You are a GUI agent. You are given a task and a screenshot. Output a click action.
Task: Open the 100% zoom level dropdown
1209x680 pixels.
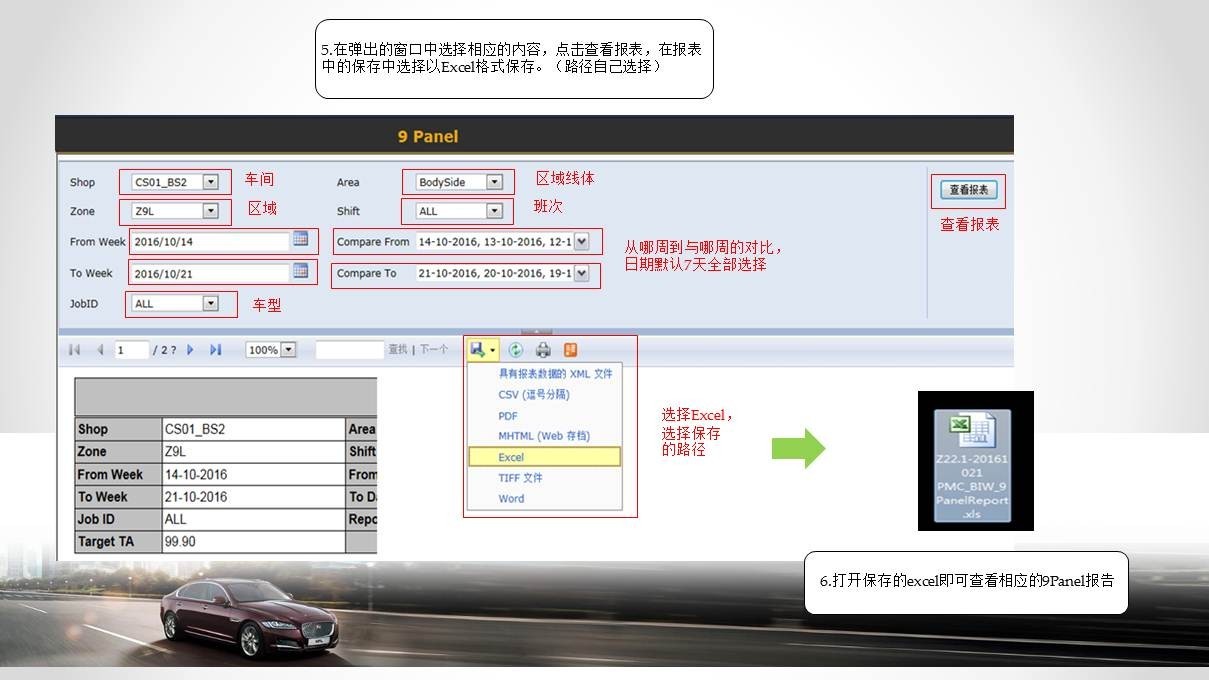(x=289, y=350)
